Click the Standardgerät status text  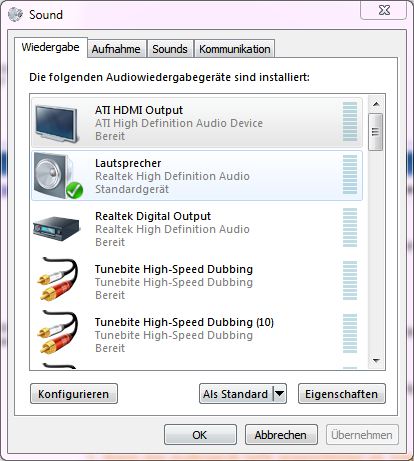tap(132, 189)
